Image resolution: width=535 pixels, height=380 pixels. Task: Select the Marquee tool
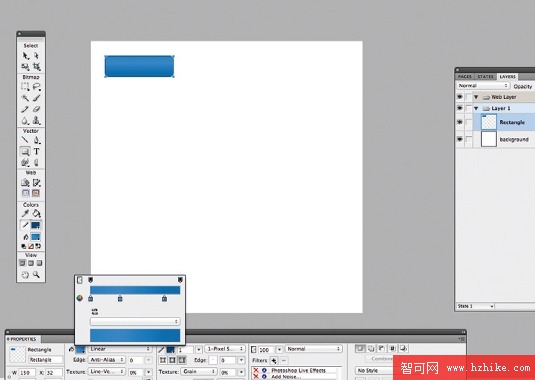point(25,87)
